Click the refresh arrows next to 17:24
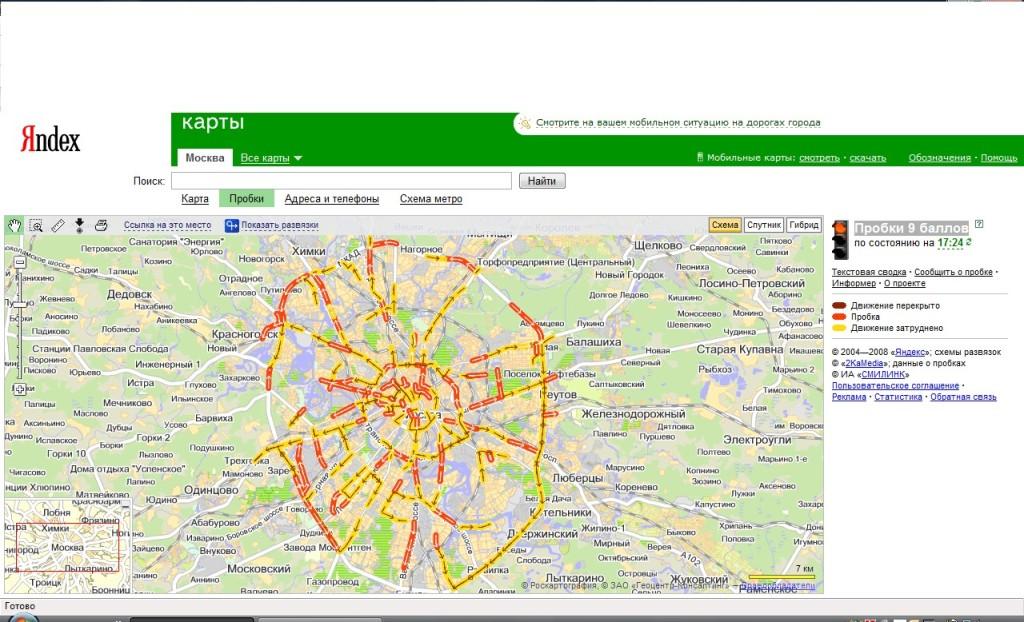 [968, 242]
